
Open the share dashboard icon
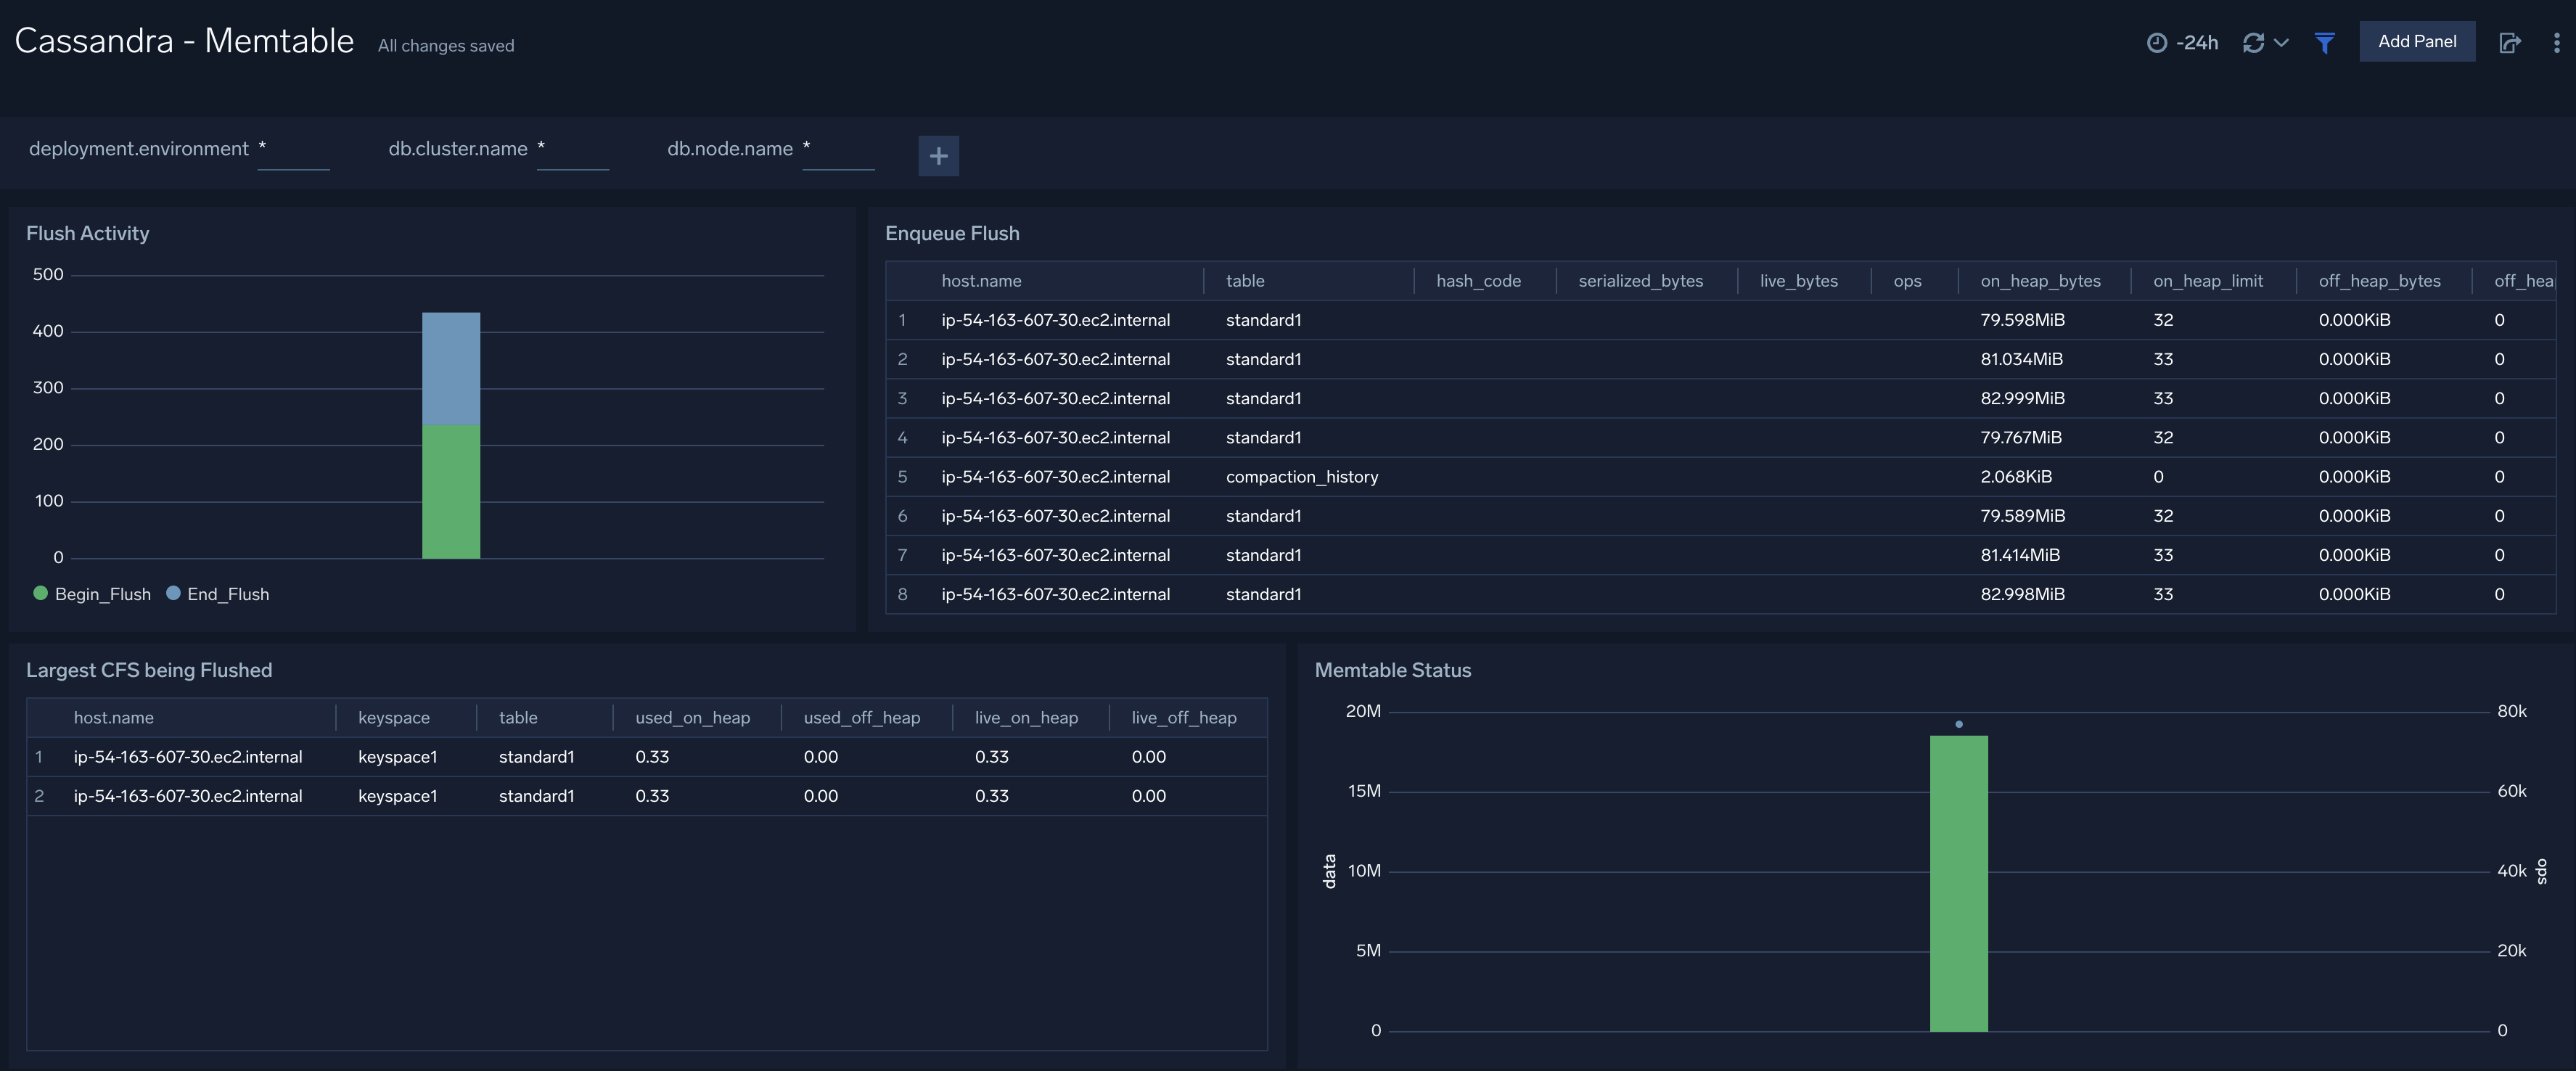click(x=2510, y=42)
